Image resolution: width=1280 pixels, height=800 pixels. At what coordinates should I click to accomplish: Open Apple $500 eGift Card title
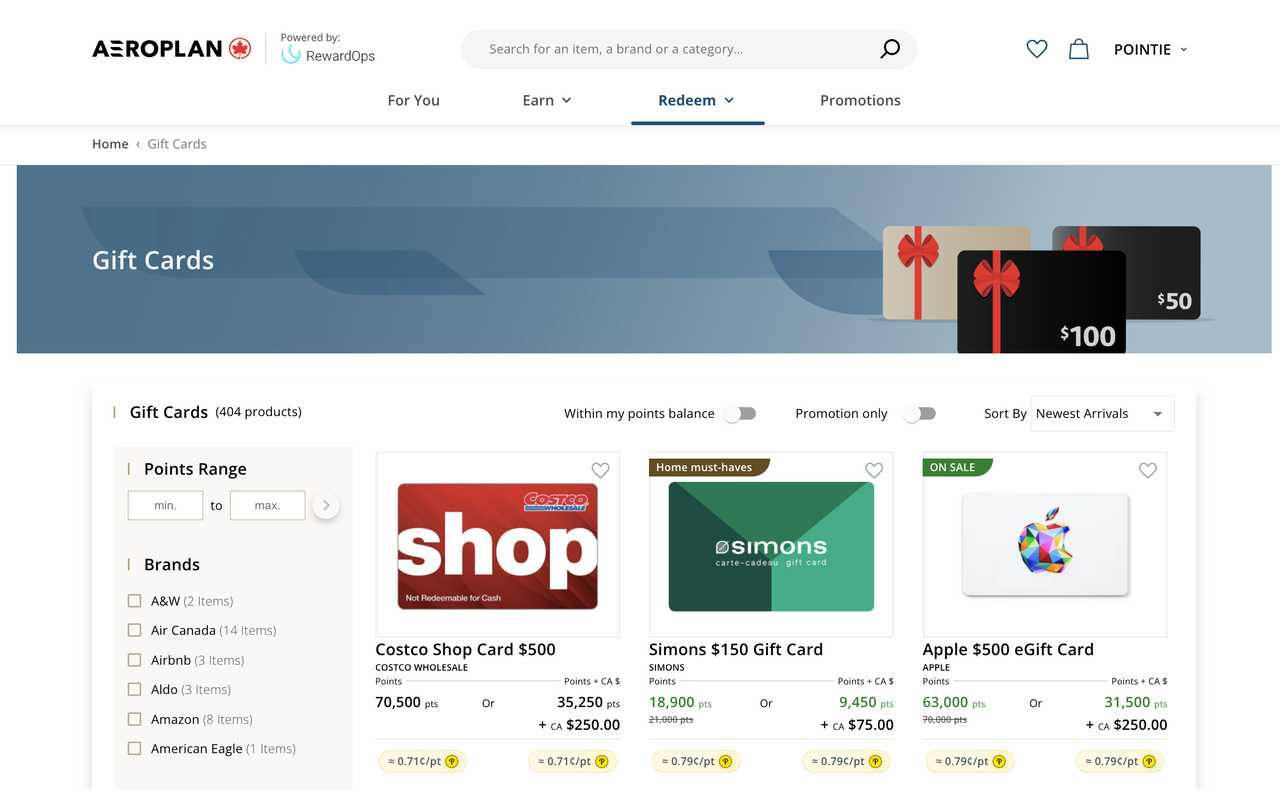pyautogui.click(x=1008, y=649)
